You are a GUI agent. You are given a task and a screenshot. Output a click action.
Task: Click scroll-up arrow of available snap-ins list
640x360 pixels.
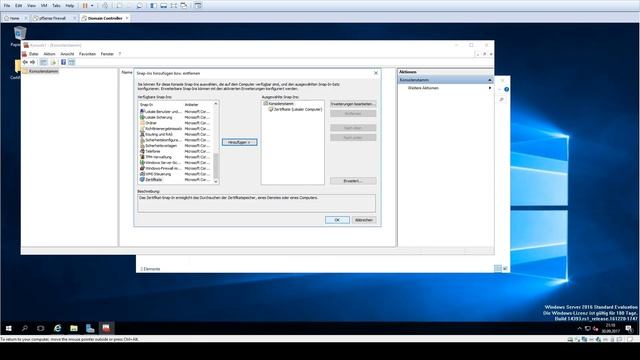216,104
